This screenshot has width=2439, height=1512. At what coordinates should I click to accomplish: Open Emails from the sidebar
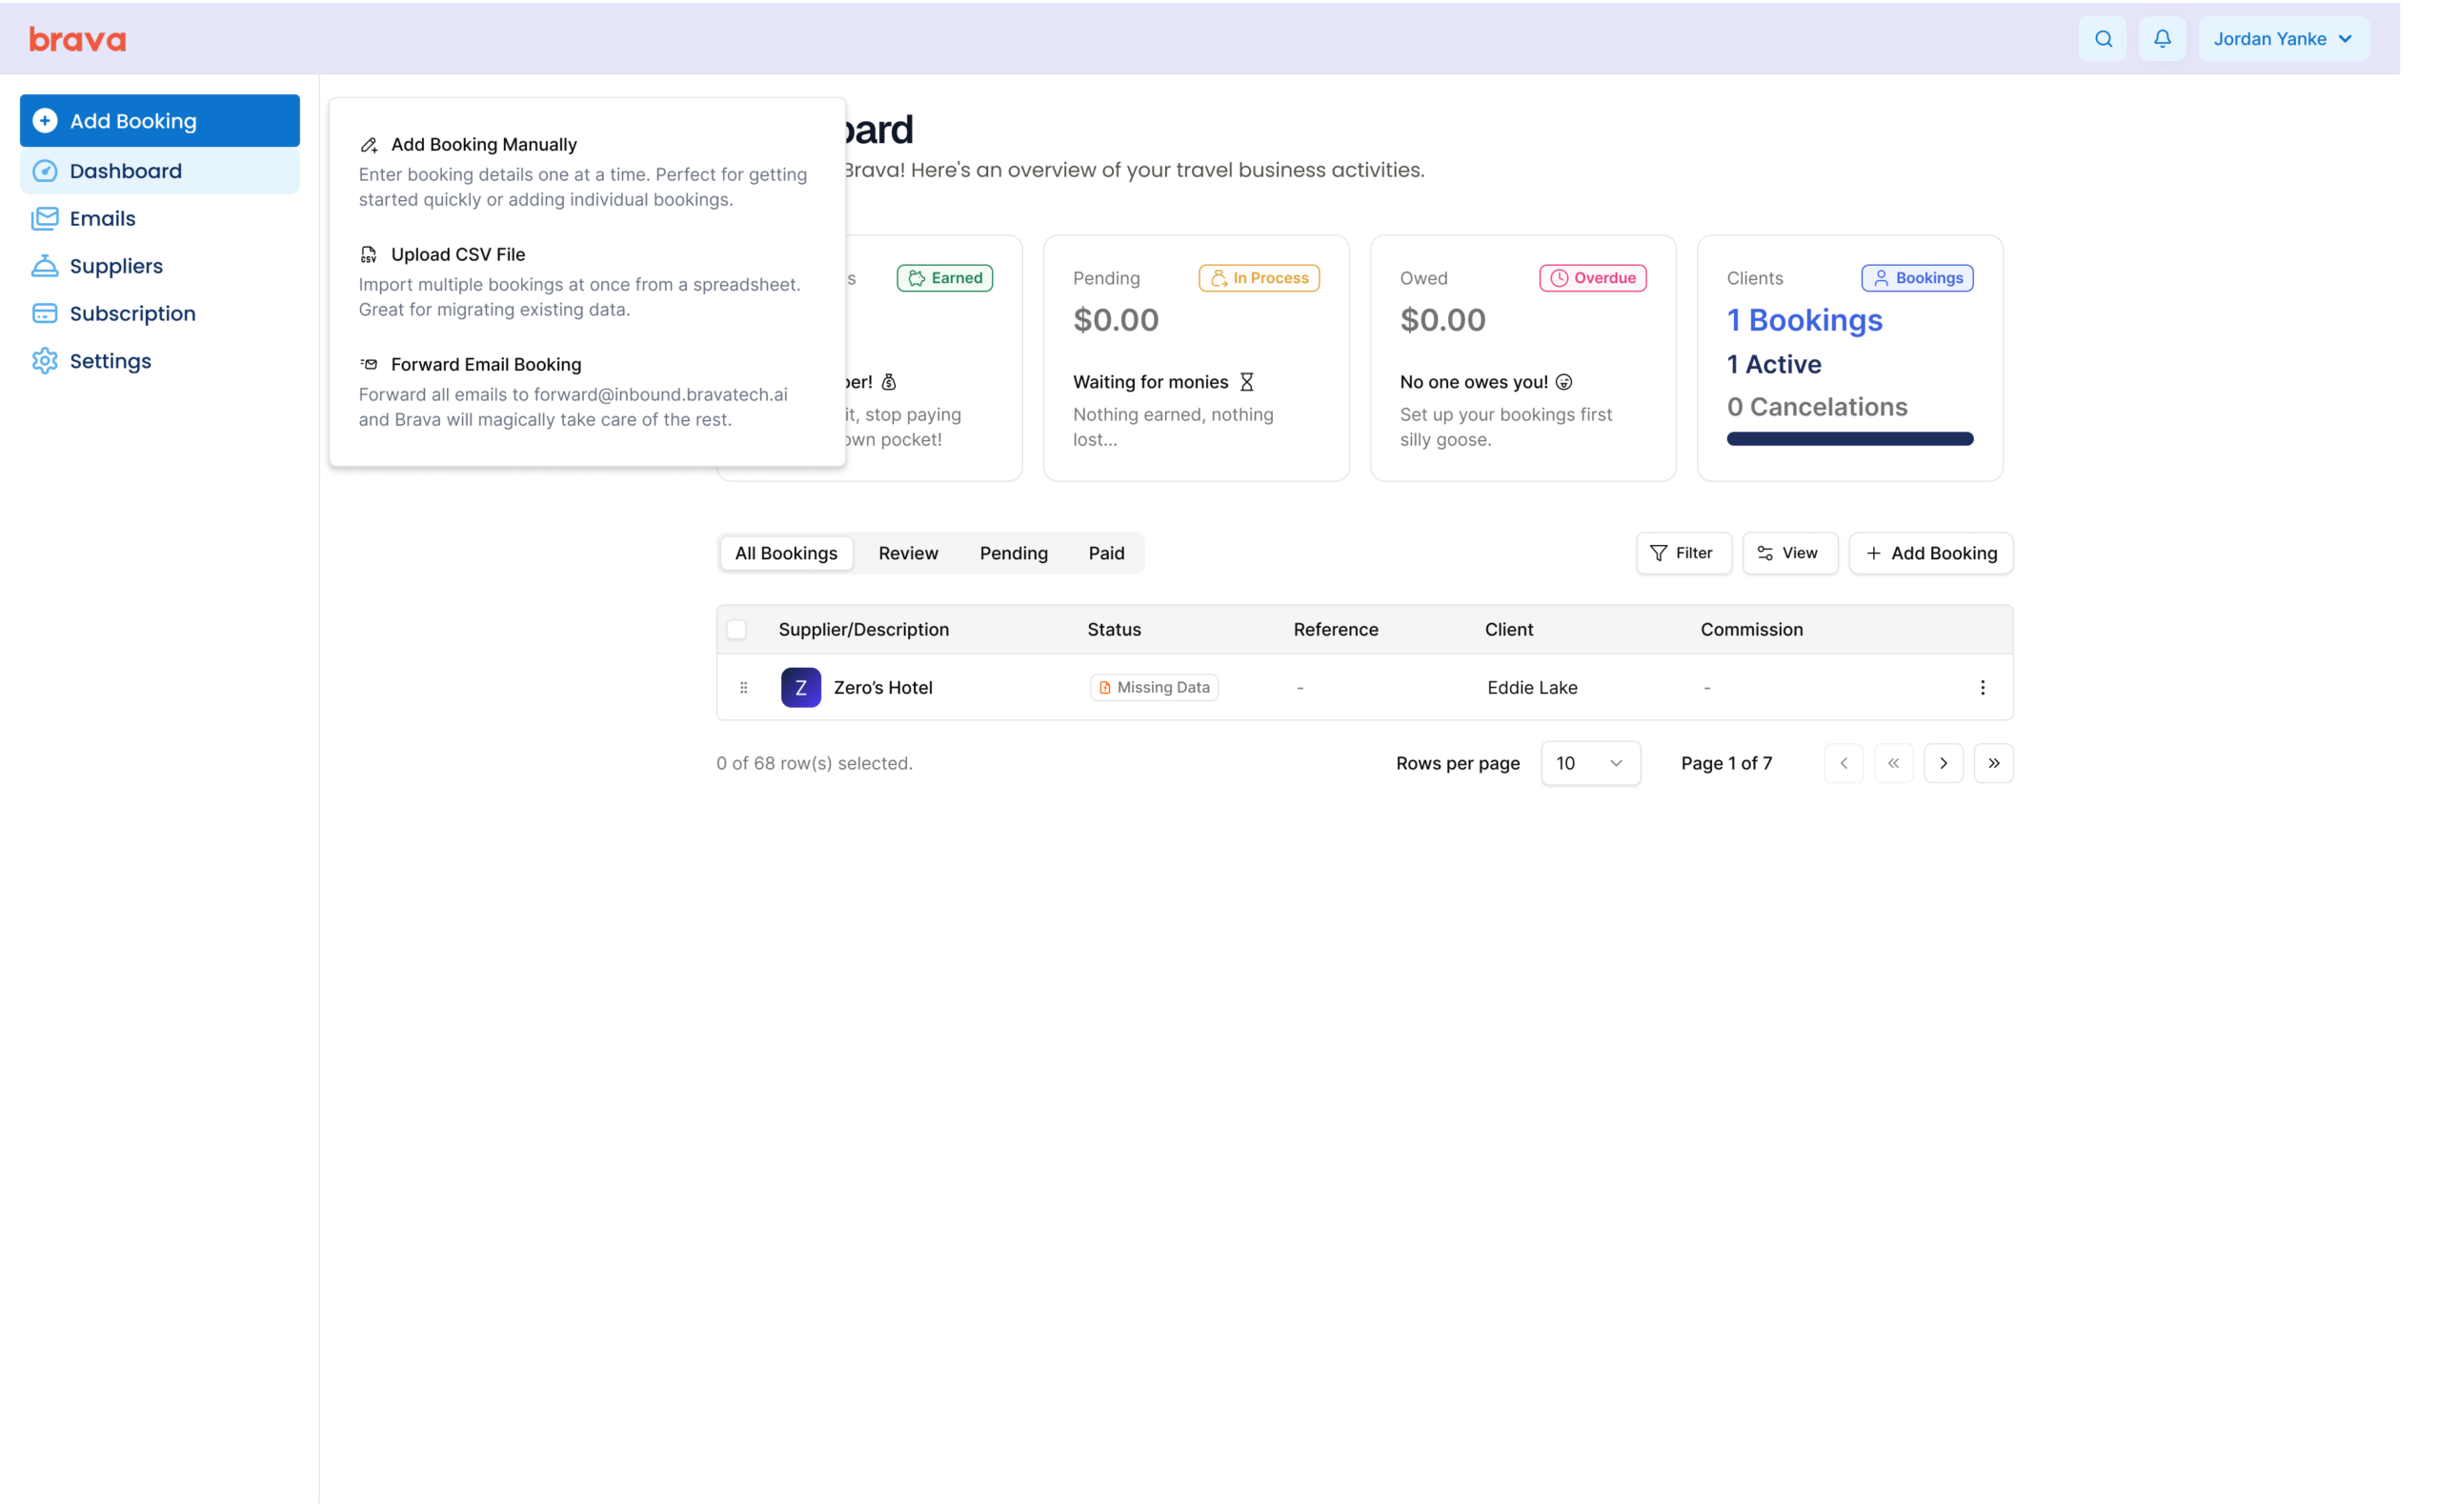[x=102, y=218]
